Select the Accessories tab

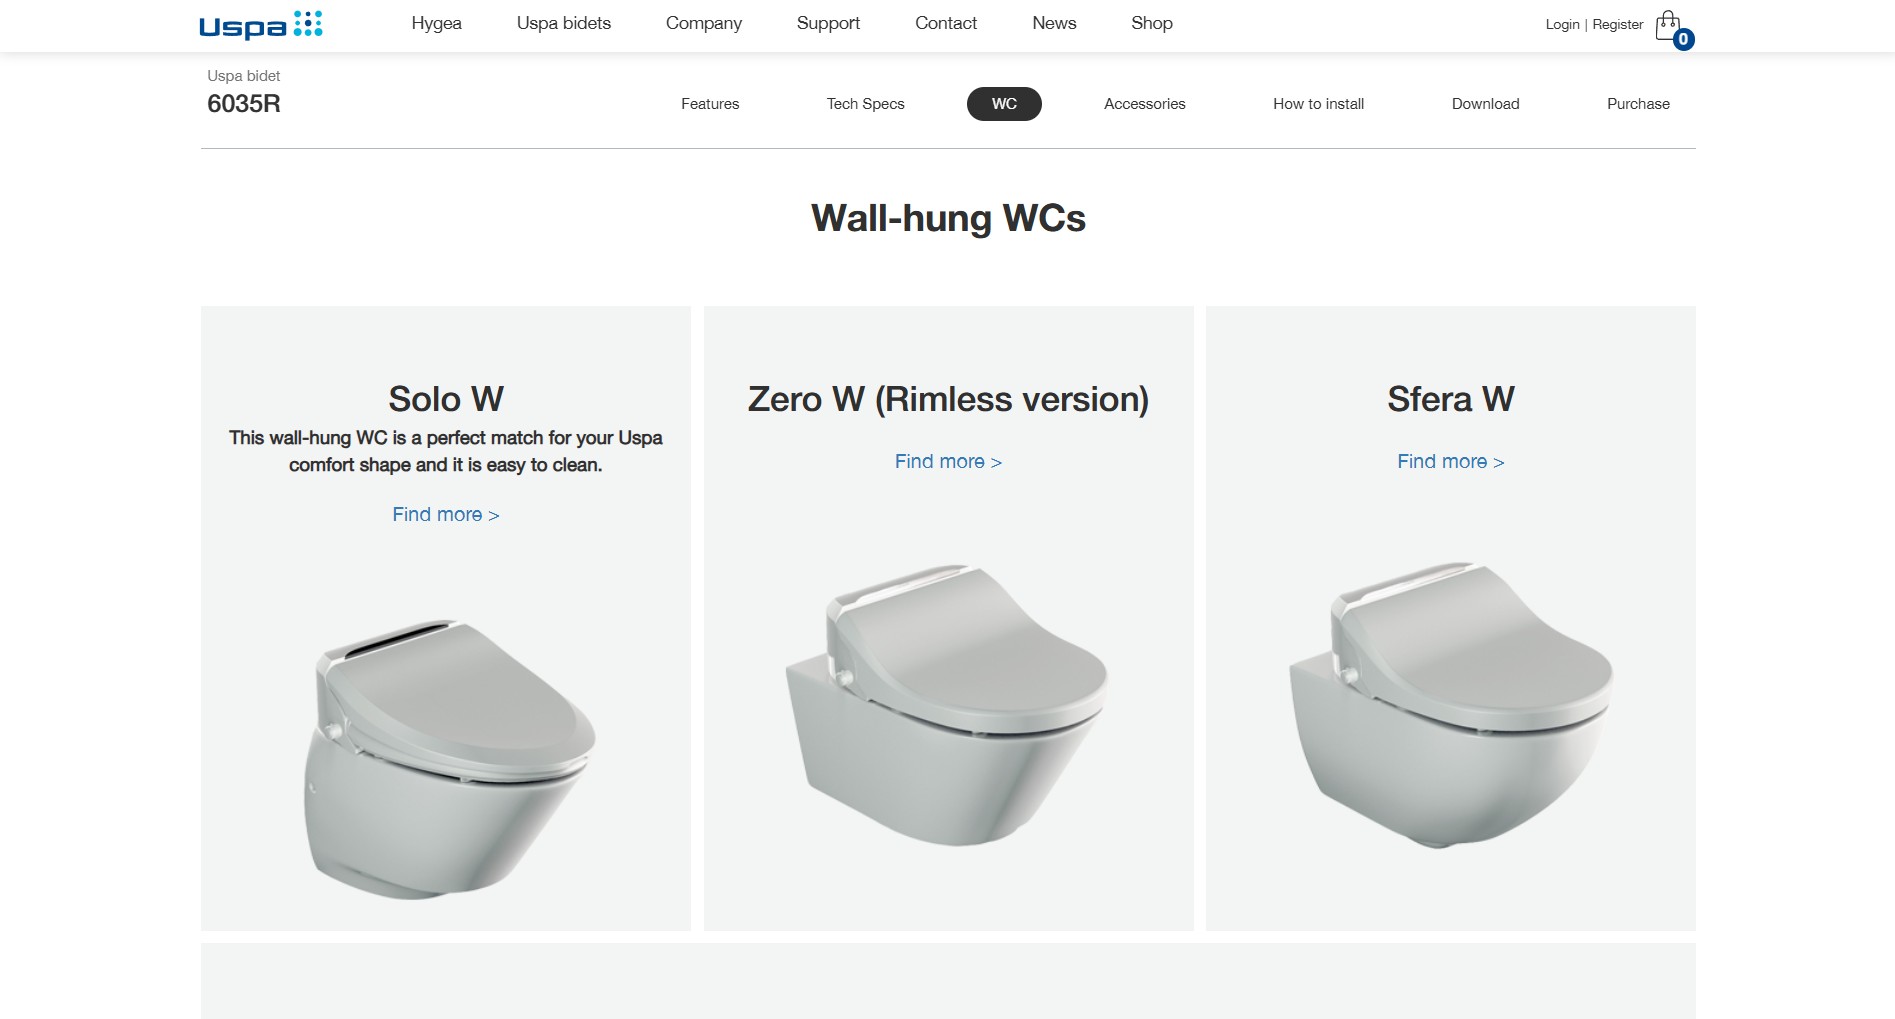pyautogui.click(x=1145, y=104)
